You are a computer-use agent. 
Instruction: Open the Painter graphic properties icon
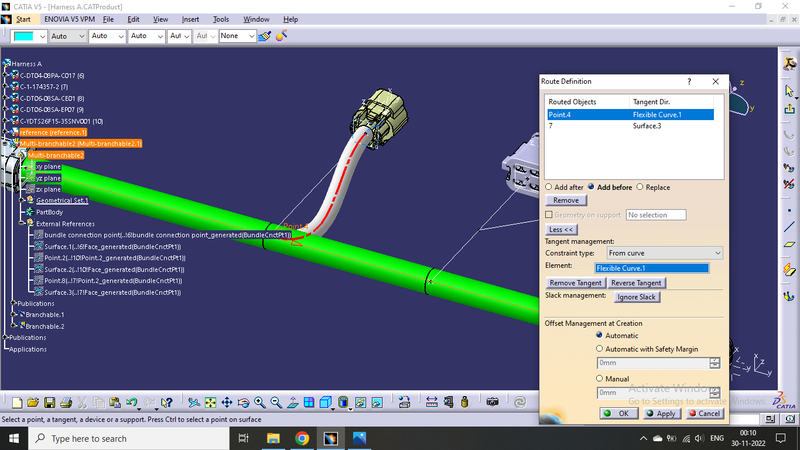[x=264, y=36]
